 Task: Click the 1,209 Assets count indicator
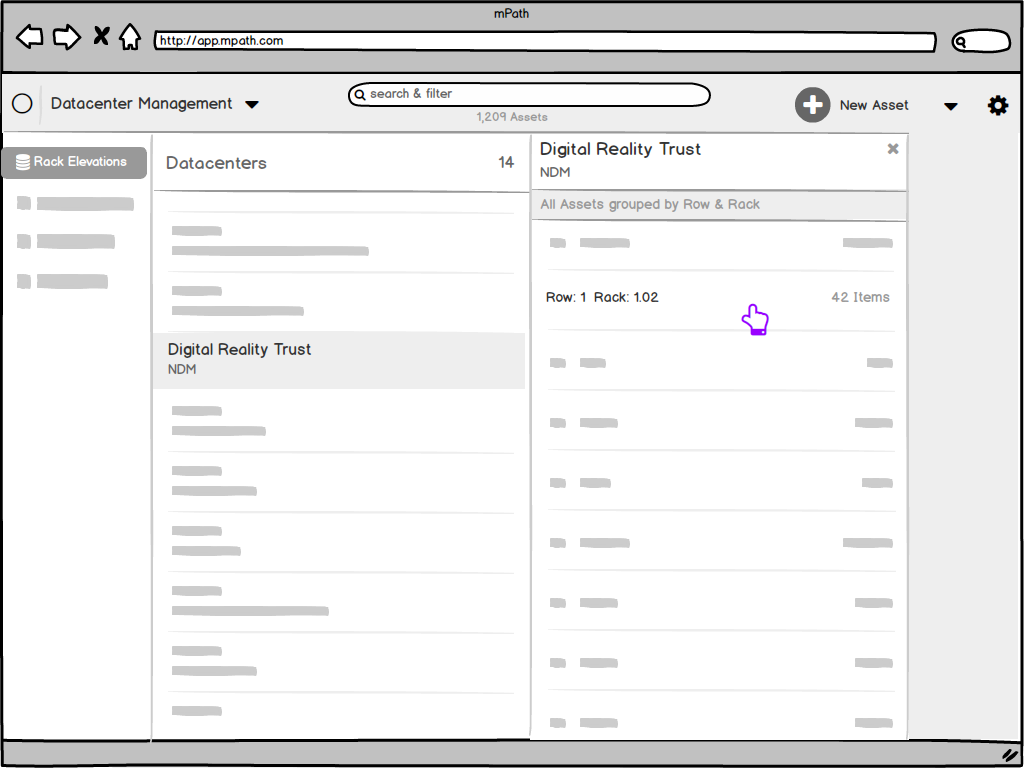[x=512, y=117]
